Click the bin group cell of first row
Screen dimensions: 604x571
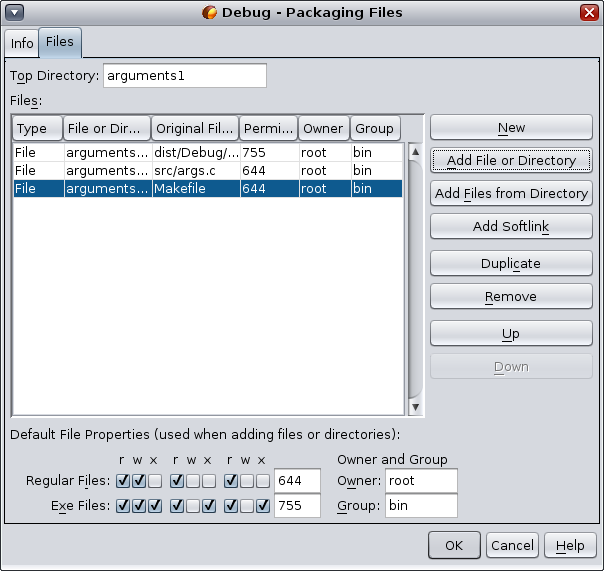[x=377, y=153]
